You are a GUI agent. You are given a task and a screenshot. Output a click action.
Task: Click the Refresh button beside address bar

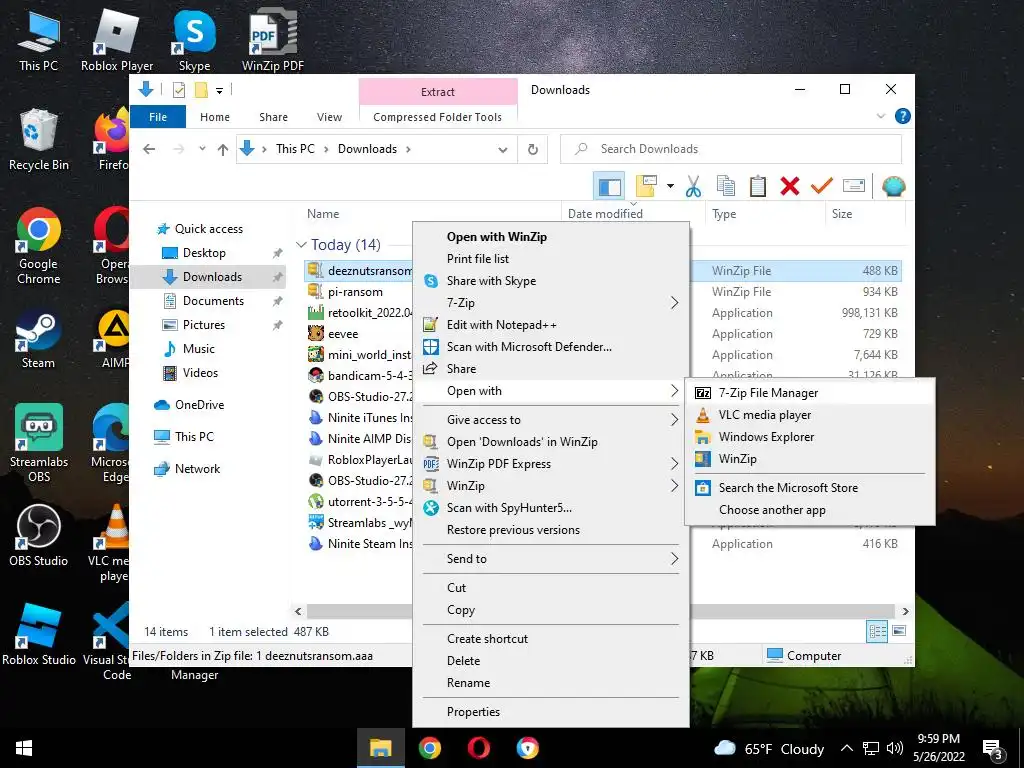tap(533, 150)
